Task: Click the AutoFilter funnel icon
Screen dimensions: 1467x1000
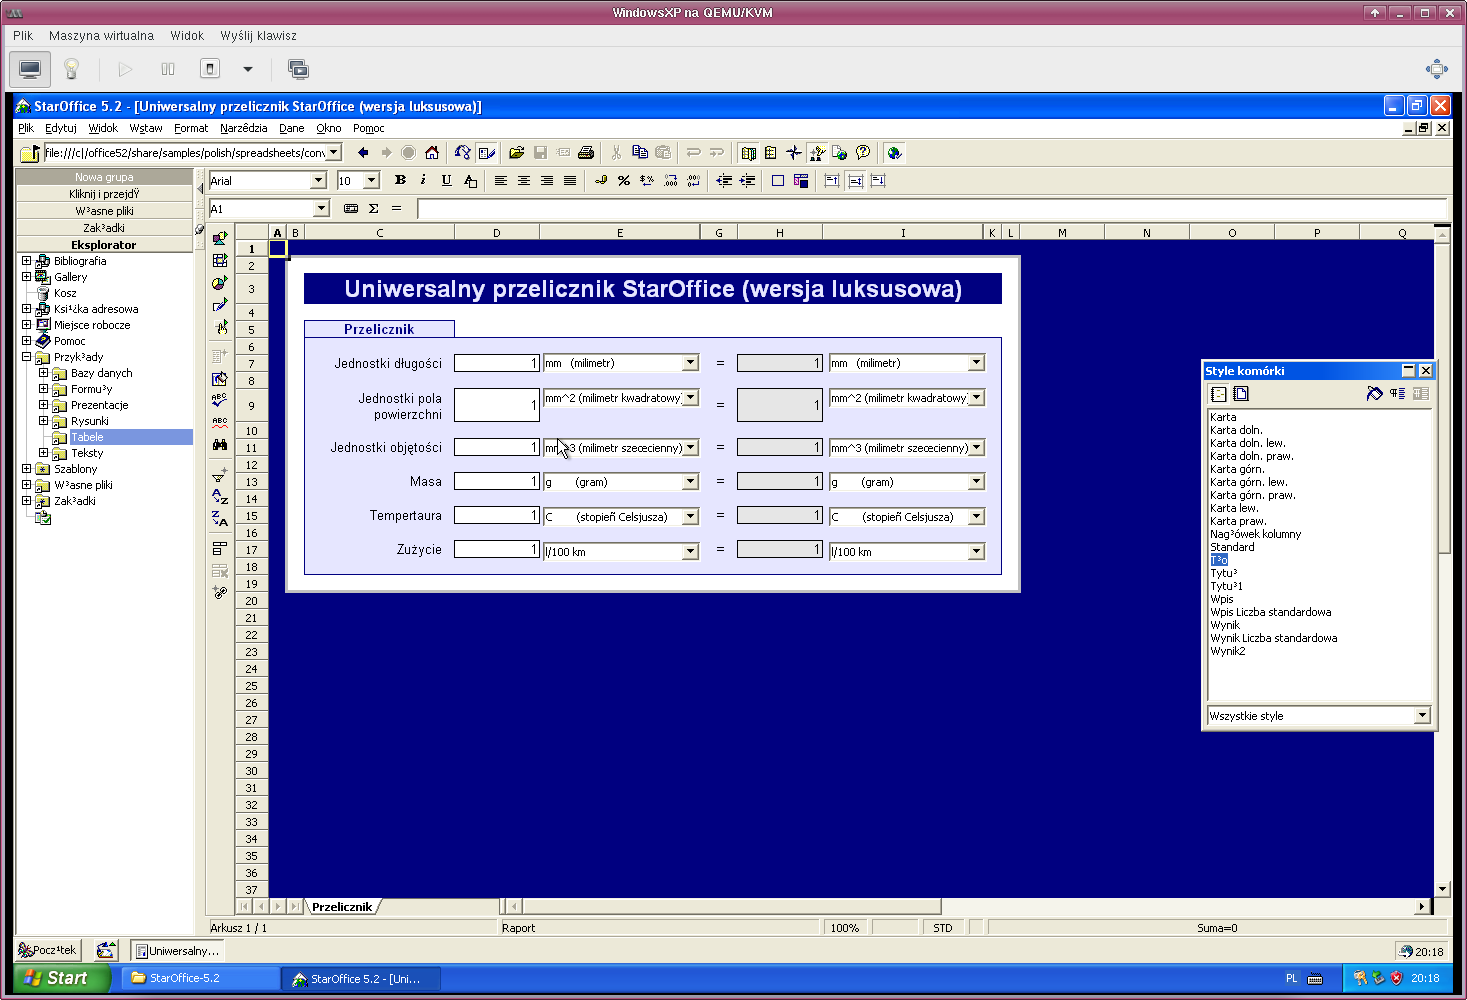Action: coord(220,475)
